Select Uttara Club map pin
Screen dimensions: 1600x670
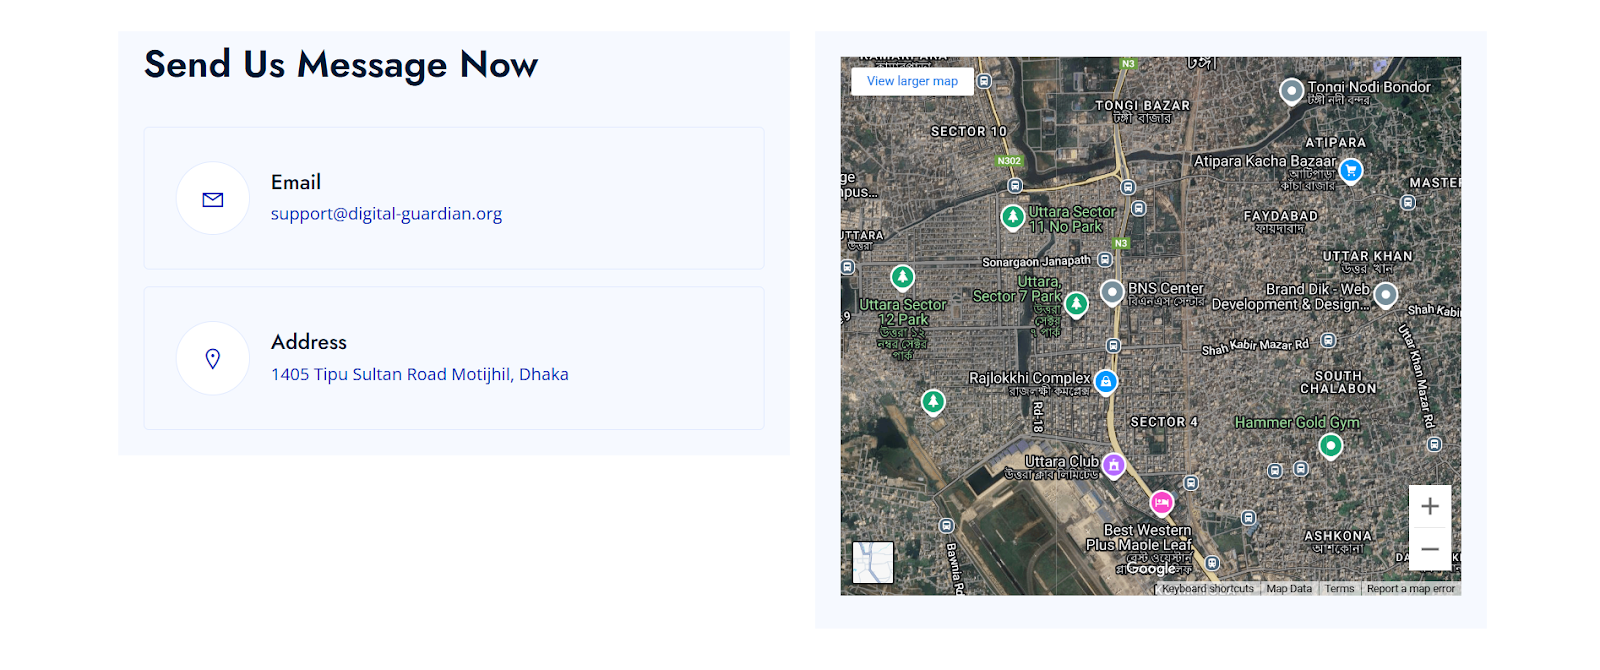coord(1113,465)
